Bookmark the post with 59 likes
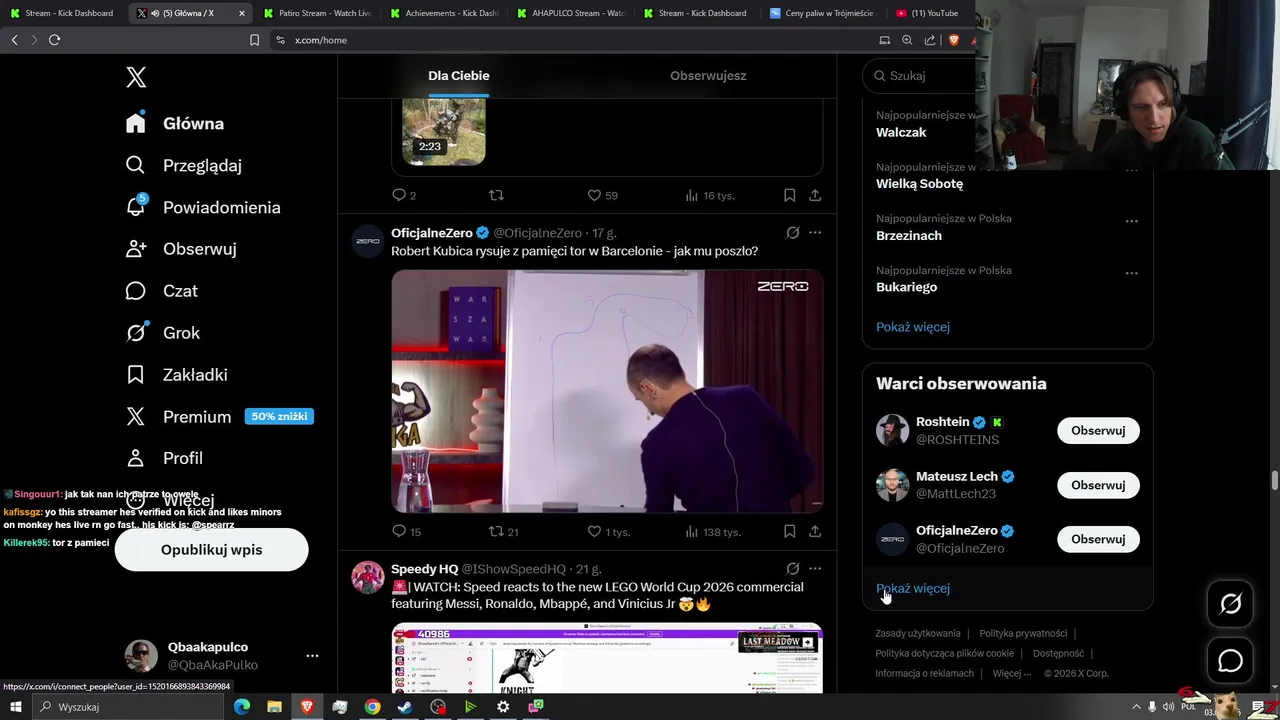Image resolution: width=1280 pixels, height=720 pixels. click(x=790, y=195)
